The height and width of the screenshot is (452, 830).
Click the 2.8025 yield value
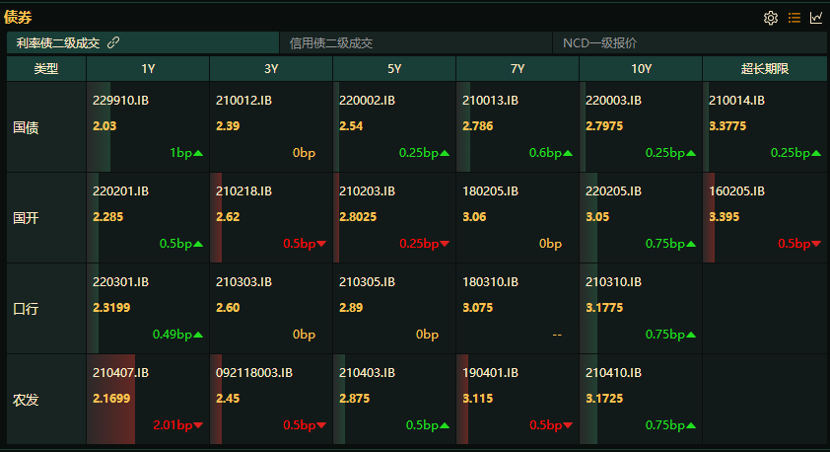point(358,217)
